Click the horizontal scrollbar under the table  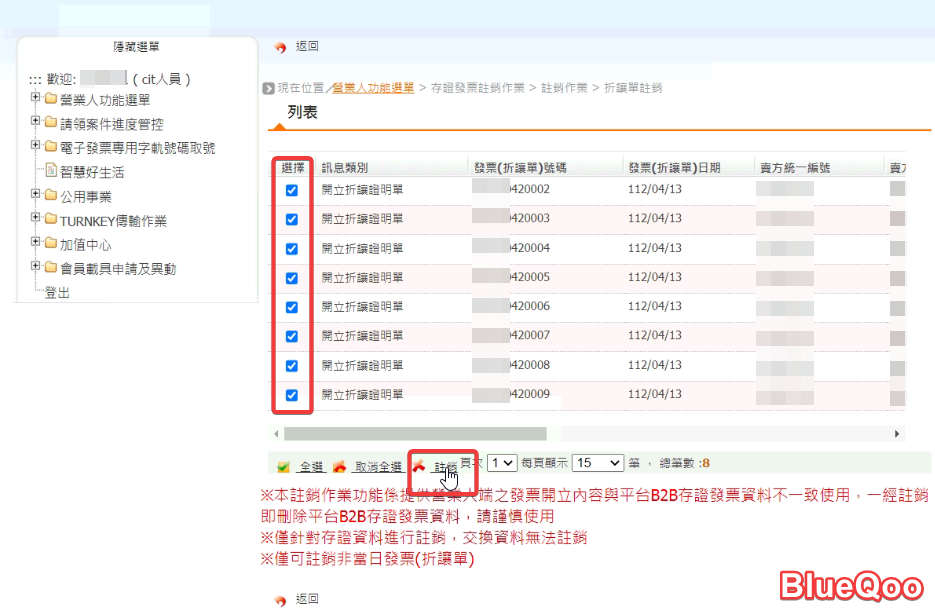(x=415, y=434)
